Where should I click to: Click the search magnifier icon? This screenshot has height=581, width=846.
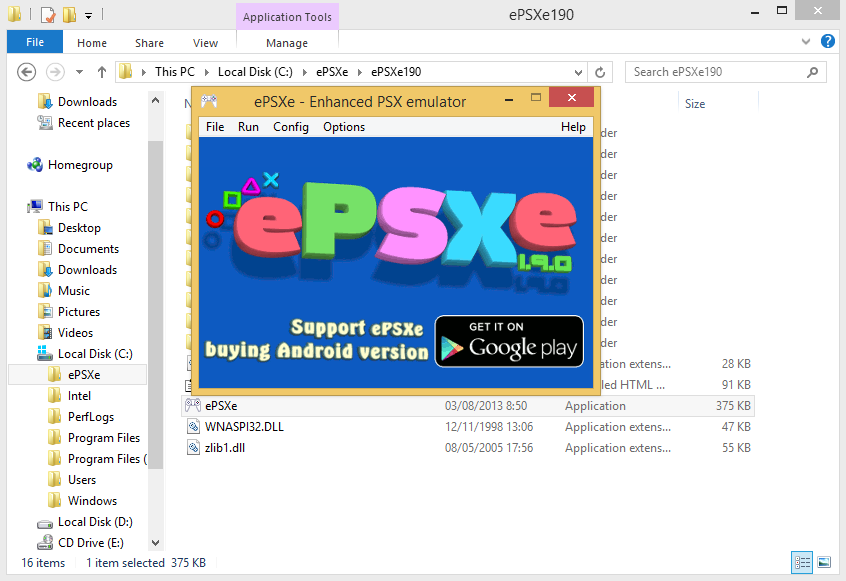pos(813,72)
